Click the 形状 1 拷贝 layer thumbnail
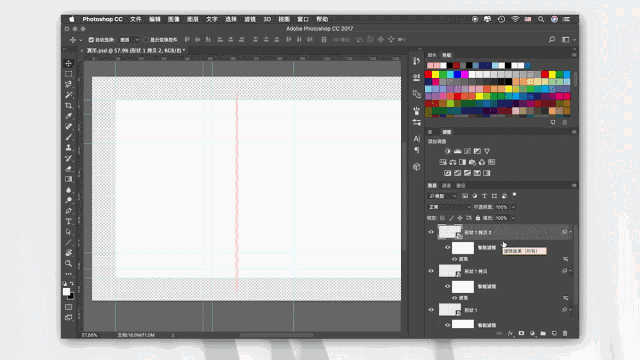The height and width of the screenshot is (360, 640). 450,271
